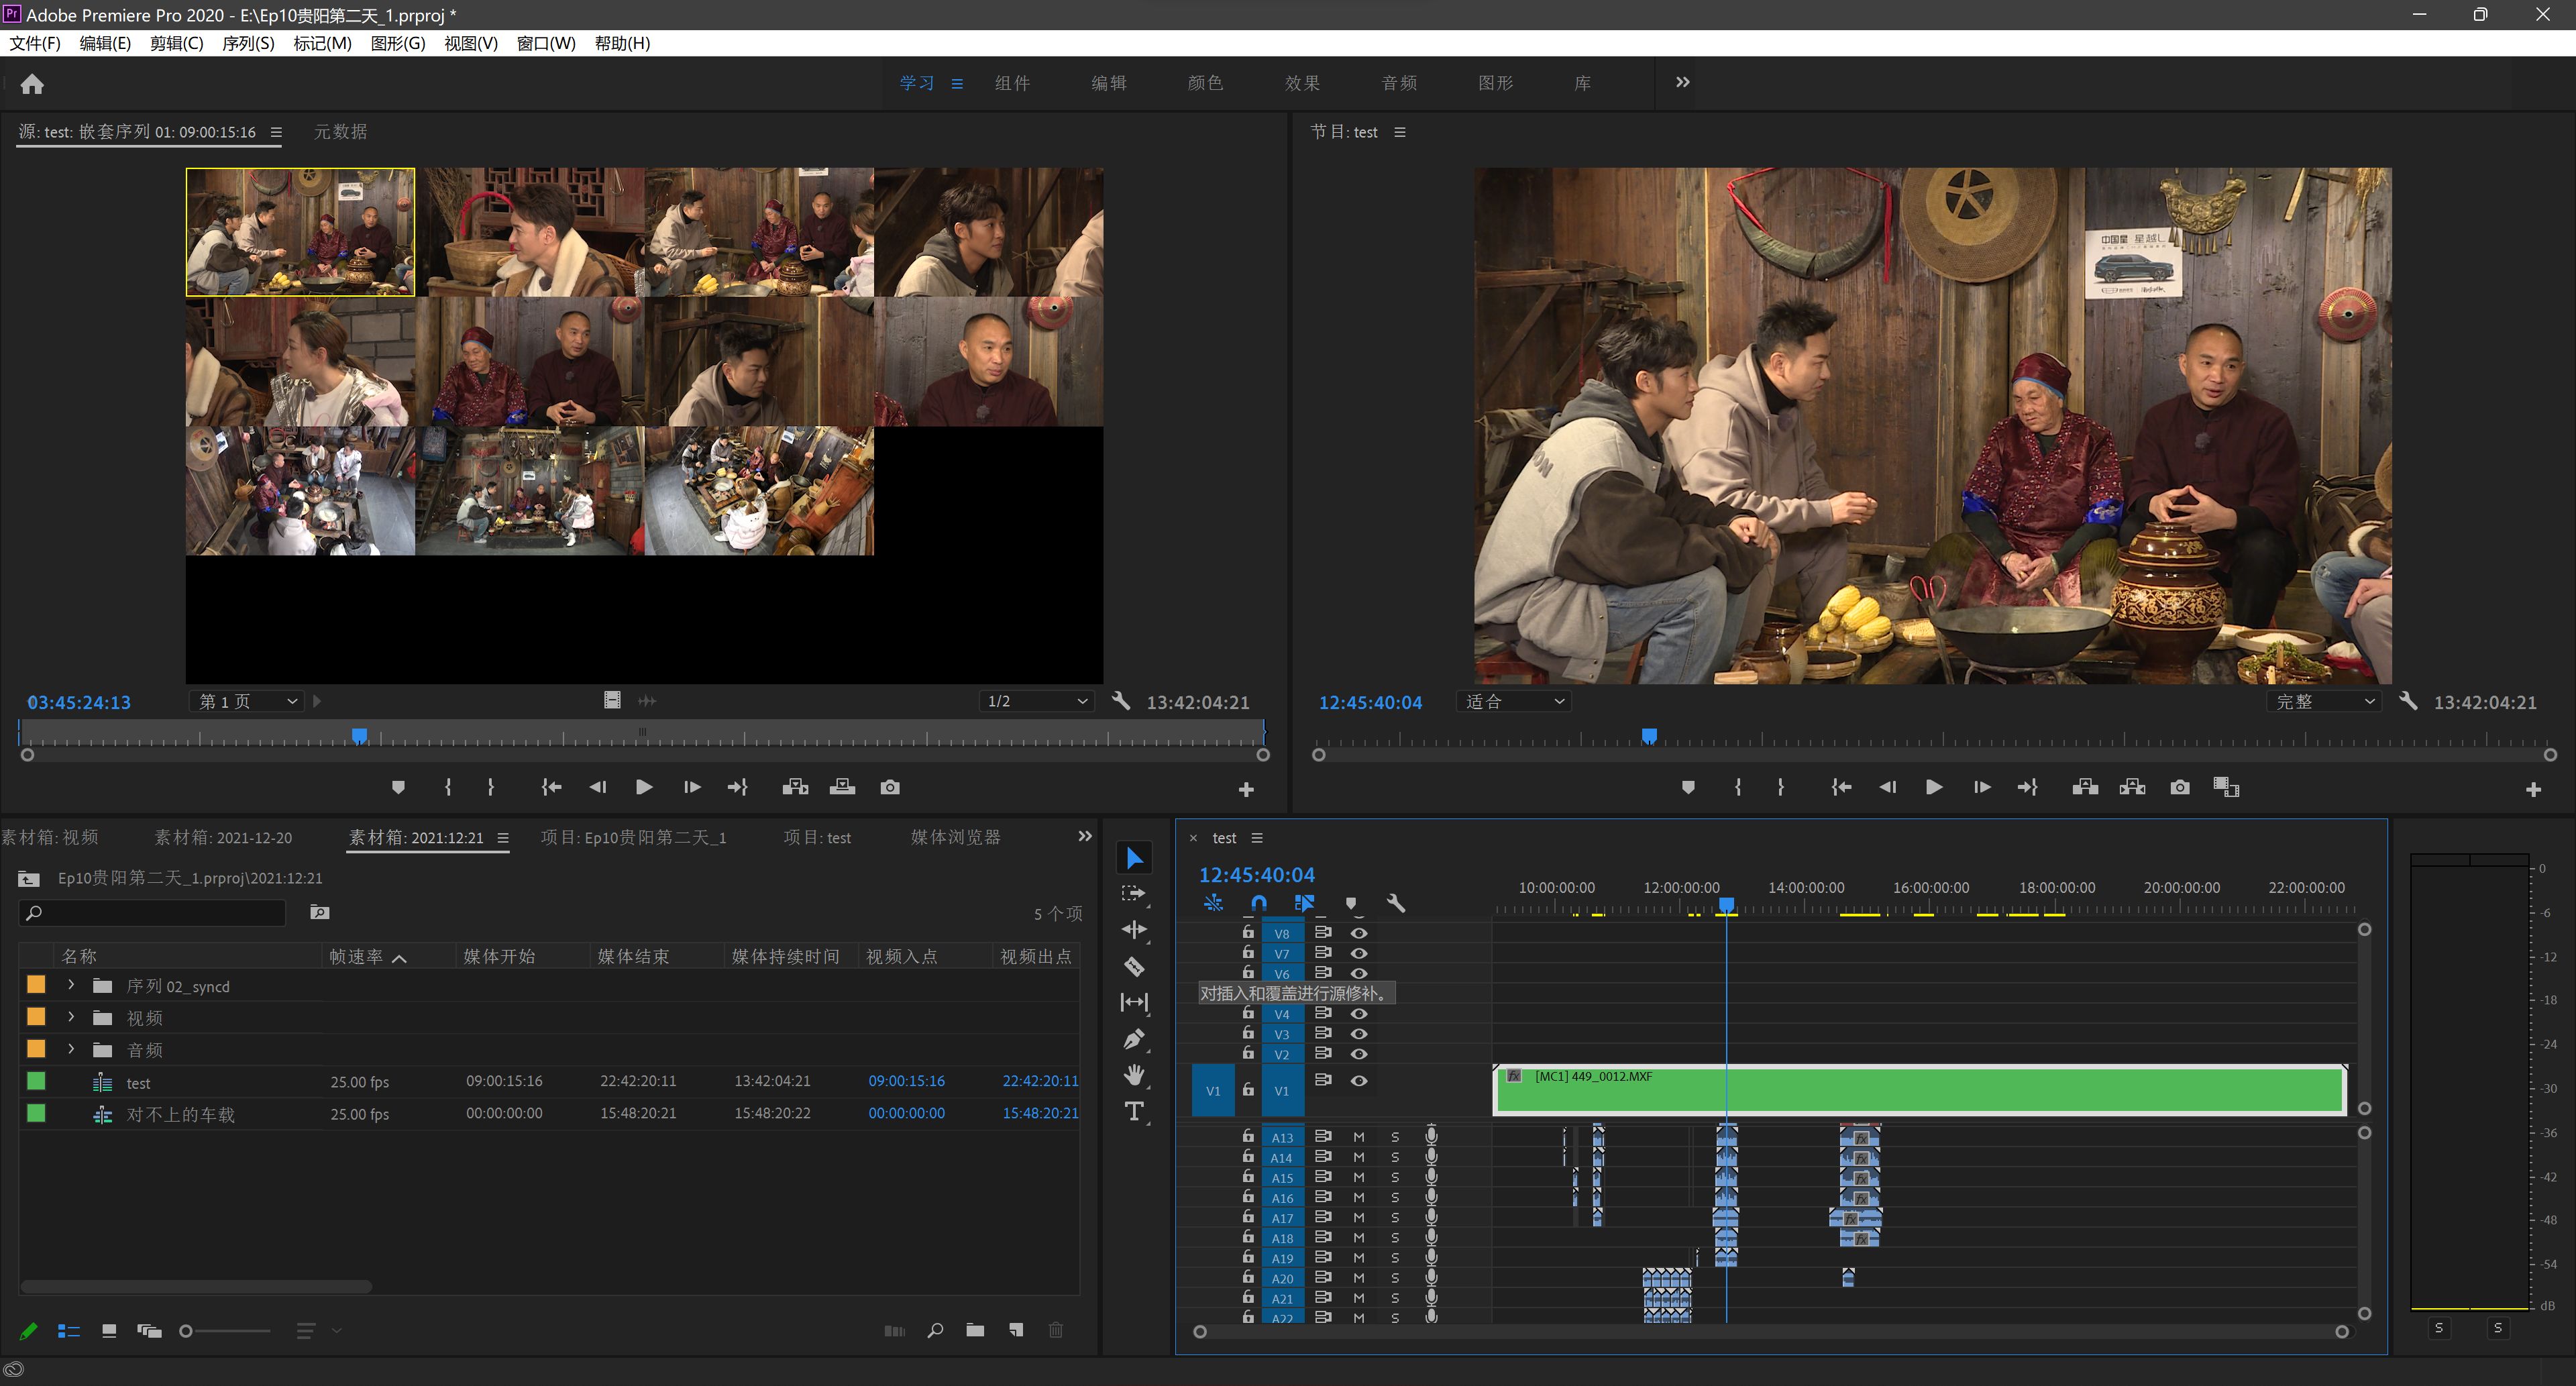Add marker in timeline panel
The height and width of the screenshot is (1386, 2576).
pyautogui.click(x=1351, y=903)
